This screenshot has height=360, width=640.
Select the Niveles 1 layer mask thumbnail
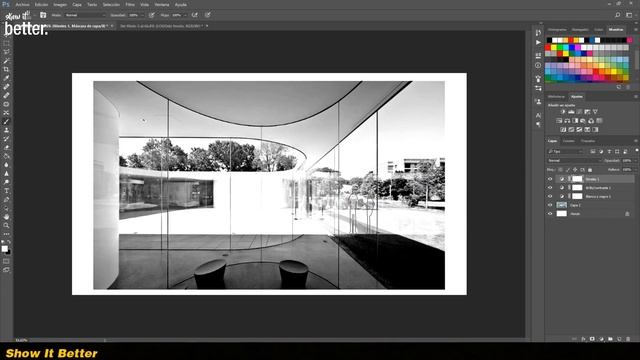[577, 179]
